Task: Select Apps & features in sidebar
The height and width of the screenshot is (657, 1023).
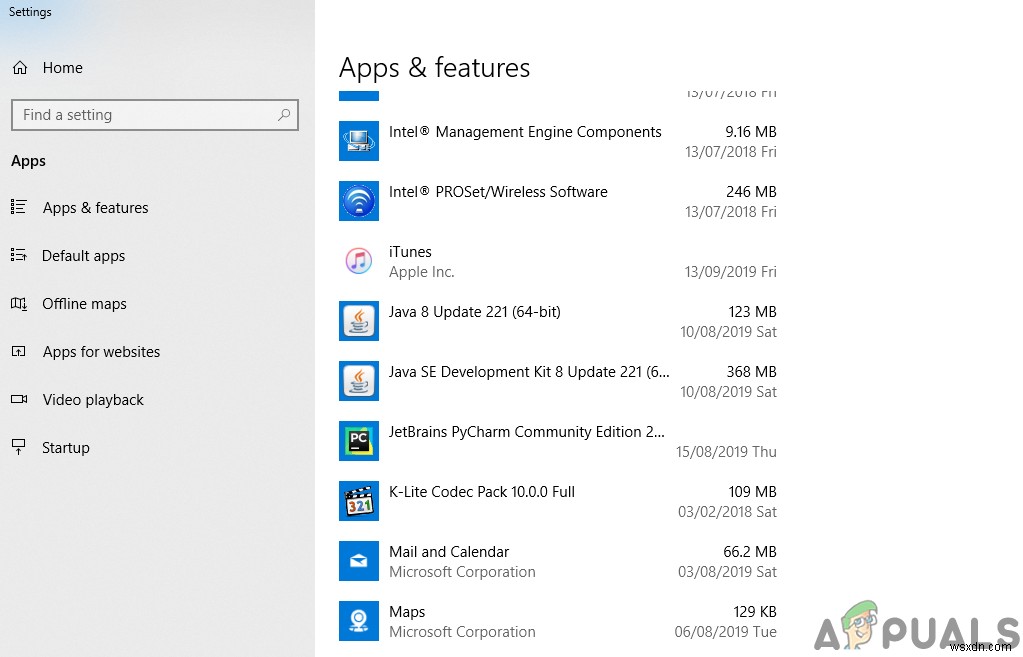Action: 95,208
